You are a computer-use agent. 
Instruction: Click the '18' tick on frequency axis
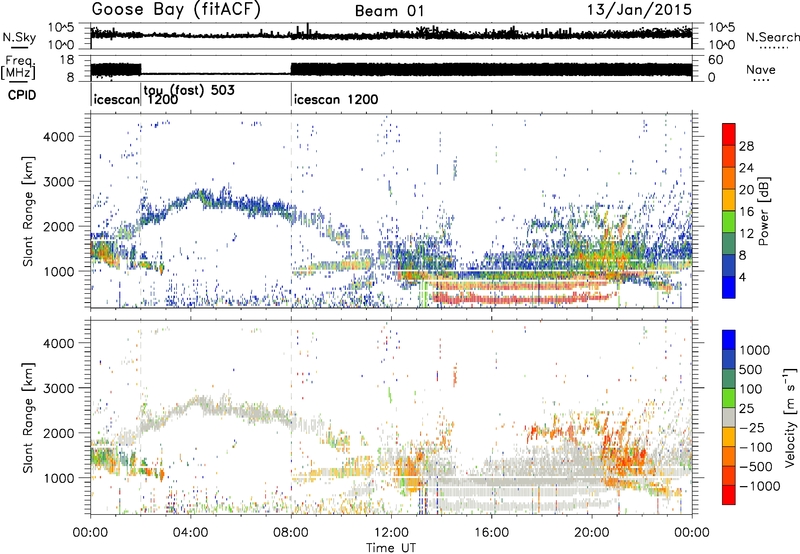tap(67, 60)
